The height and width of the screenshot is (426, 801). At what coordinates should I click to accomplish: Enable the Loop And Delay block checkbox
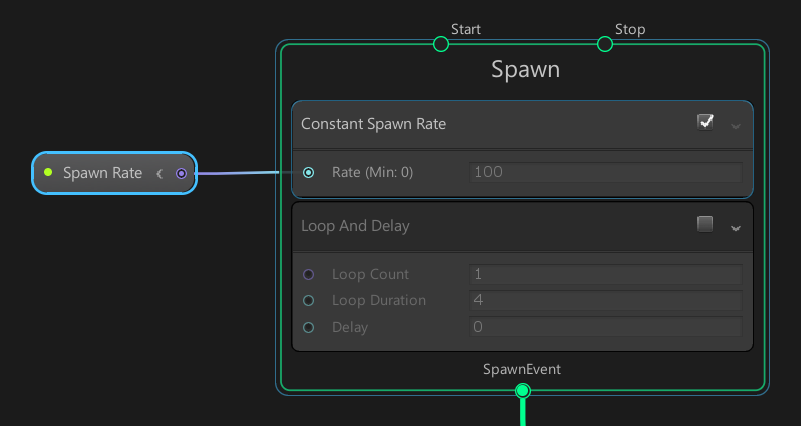(x=705, y=225)
